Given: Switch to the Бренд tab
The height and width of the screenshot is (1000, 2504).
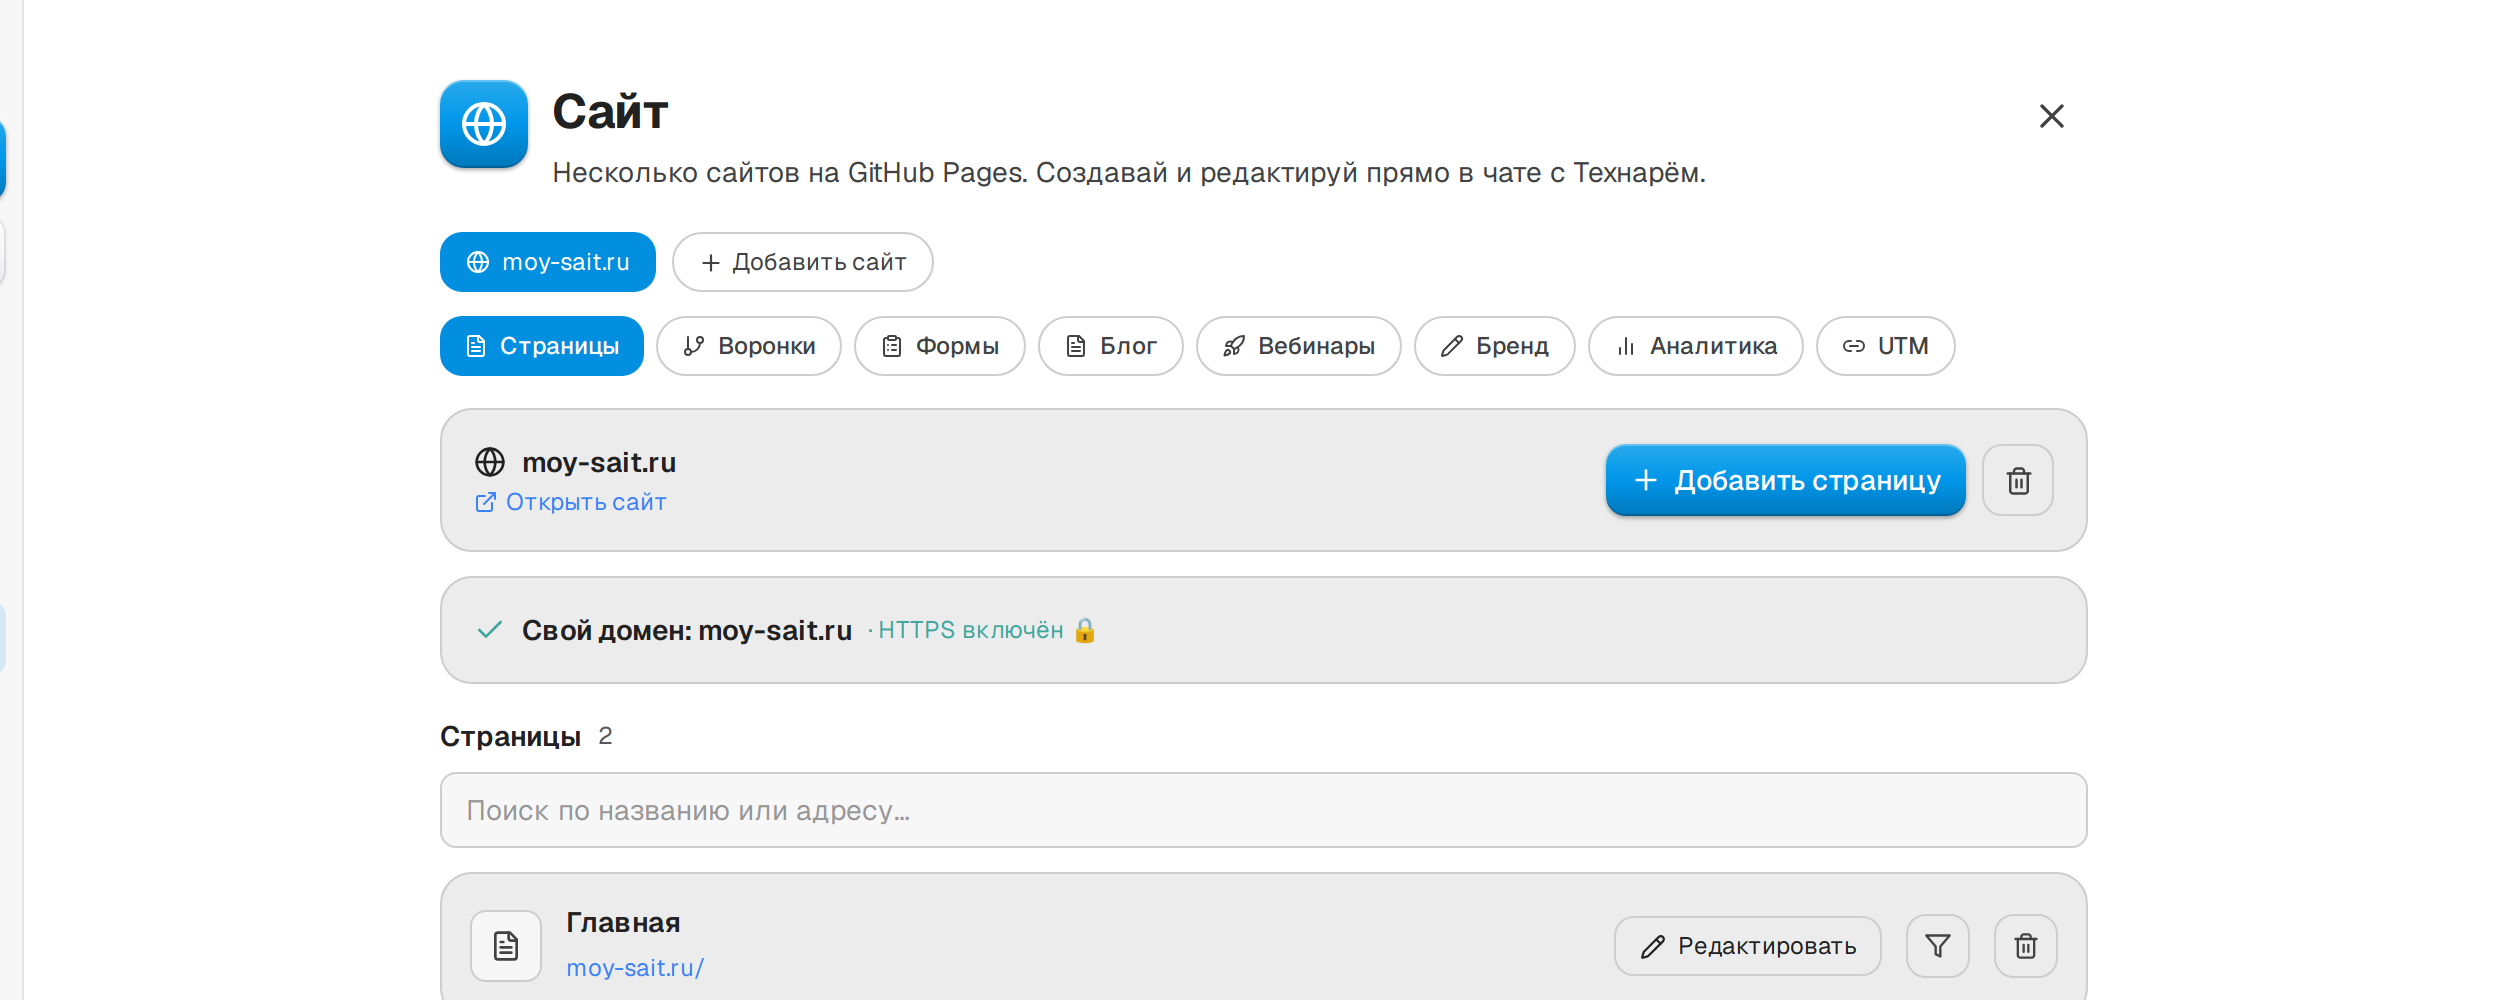Looking at the screenshot, I should point(1495,346).
